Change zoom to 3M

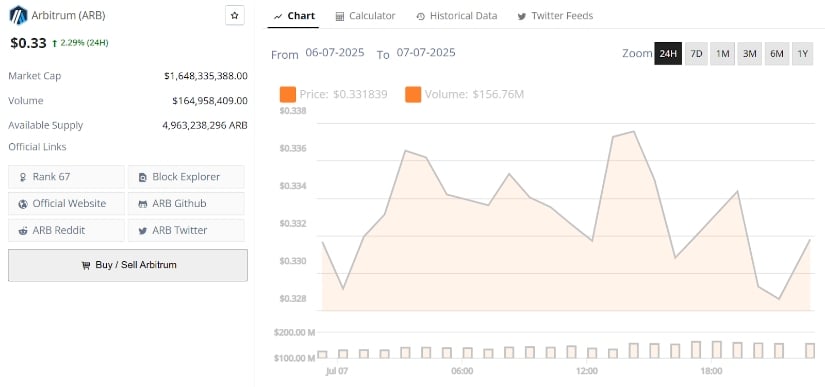[749, 54]
